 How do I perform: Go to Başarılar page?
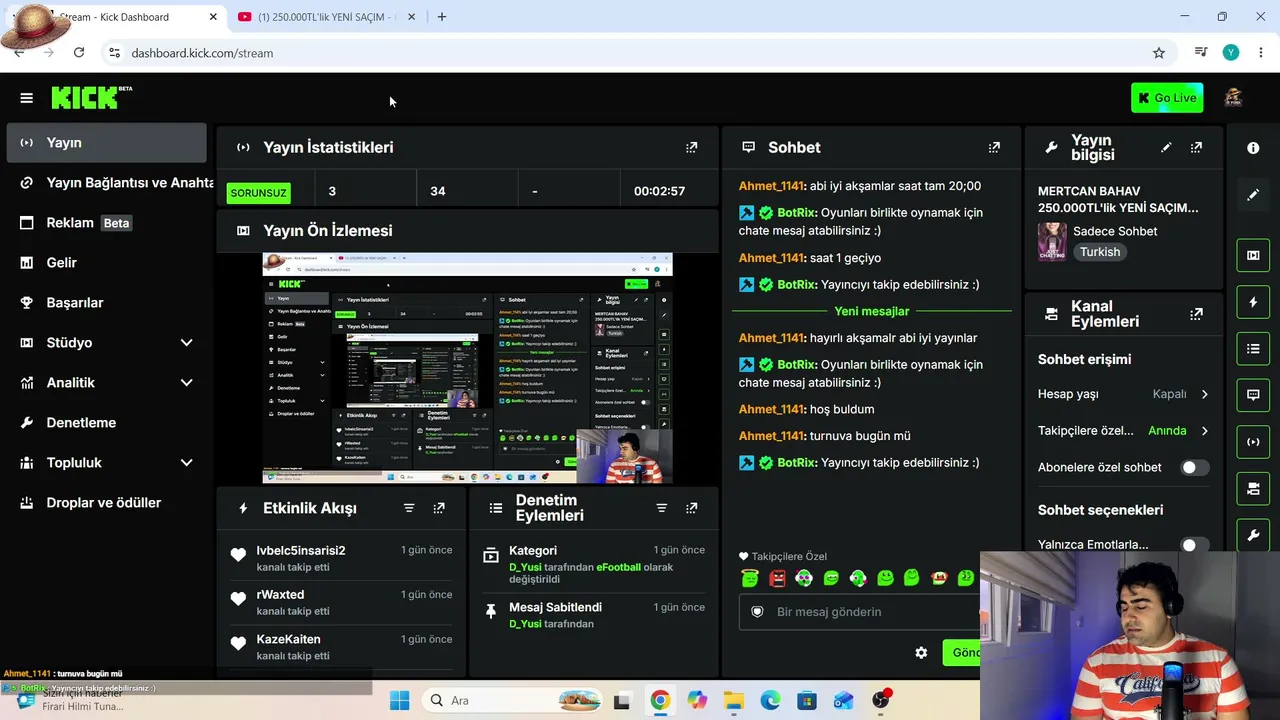(x=106, y=303)
